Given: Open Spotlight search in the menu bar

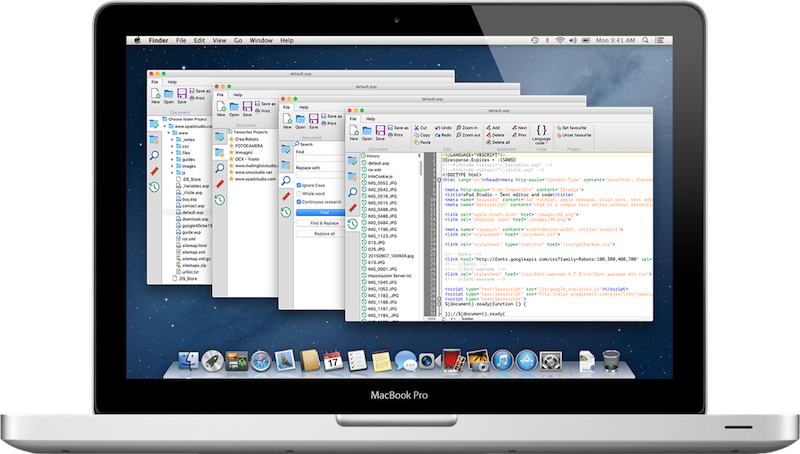Looking at the screenshot, I should click(644, 40).
